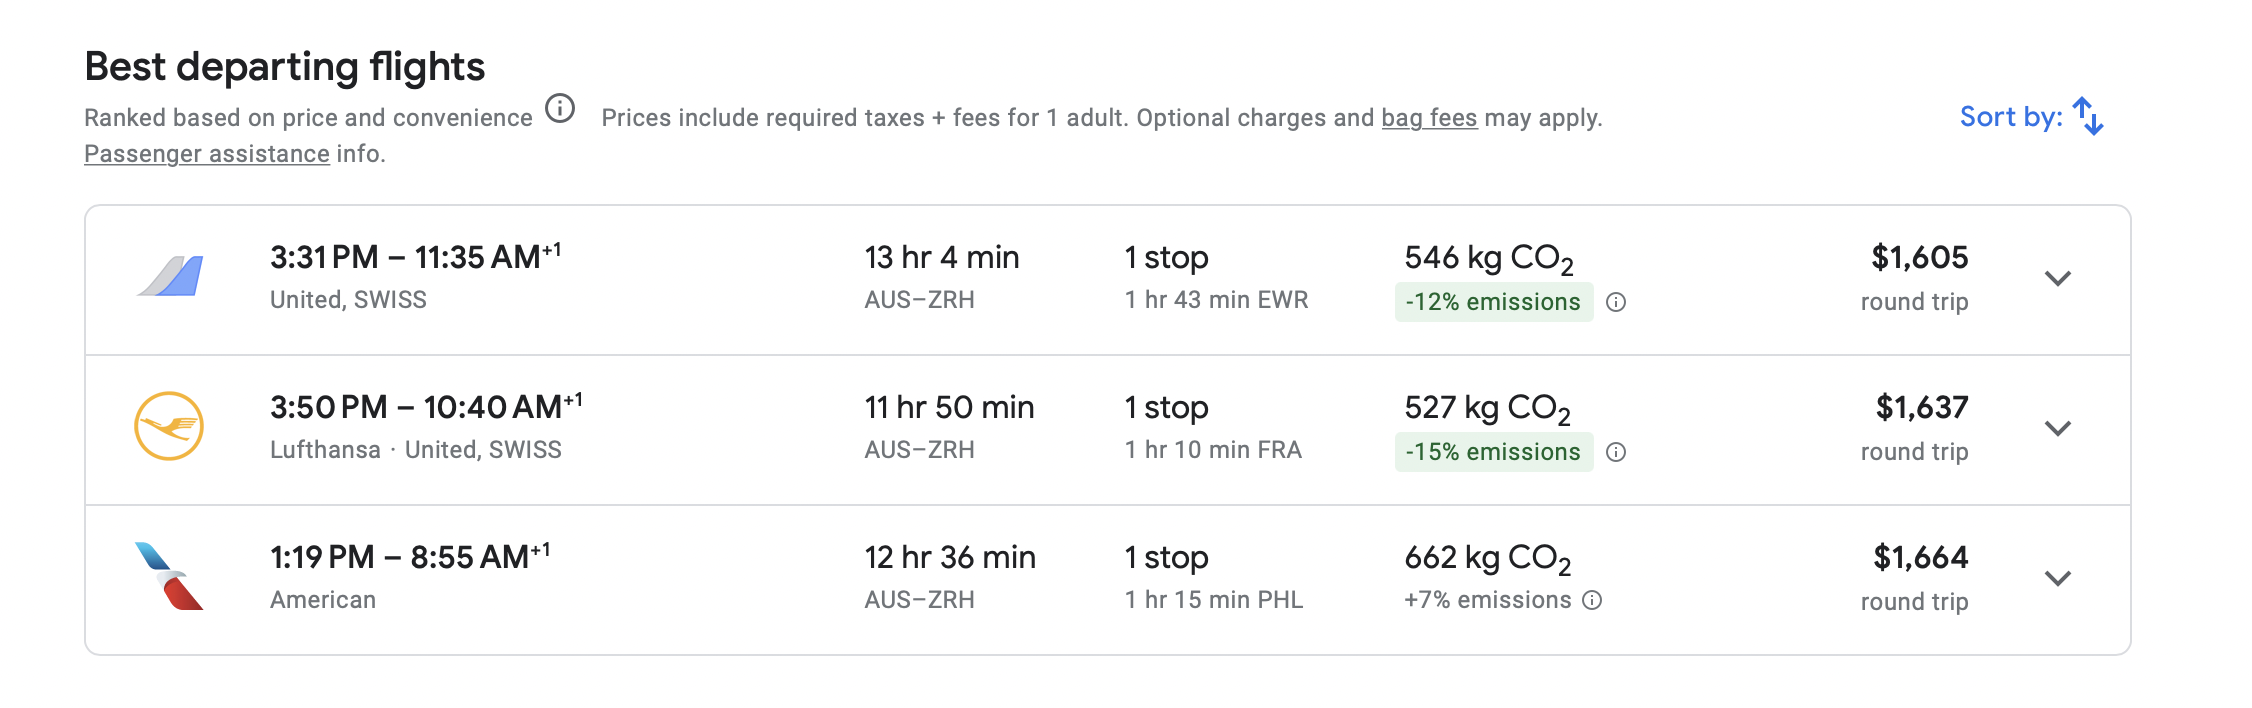Open emissions info for the 546 kg flight

click(1616, 302)
